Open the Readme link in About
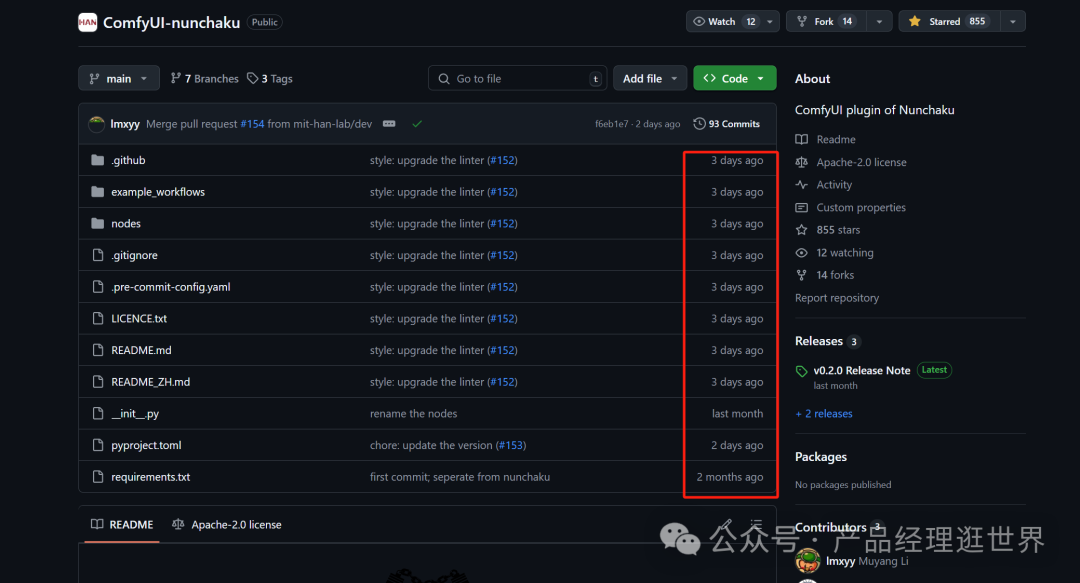 point(835,139)
